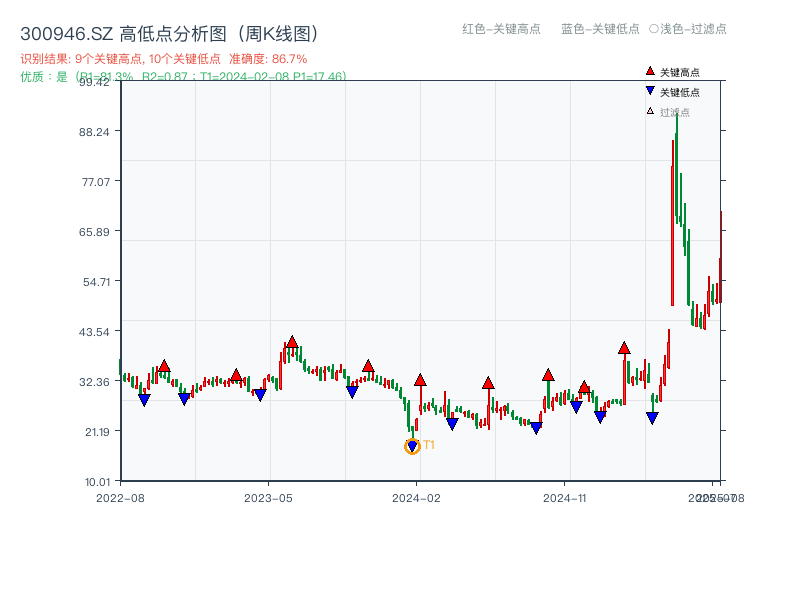Click final key low marker before 2025 surge

(652, 418)
